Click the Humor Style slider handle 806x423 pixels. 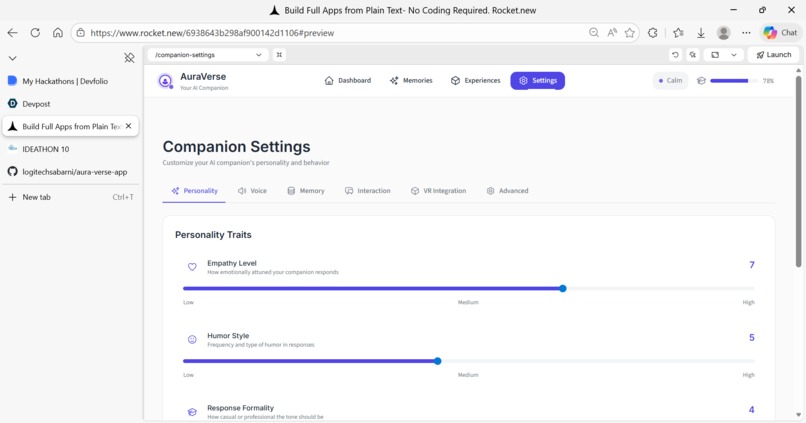coord(437,361)
